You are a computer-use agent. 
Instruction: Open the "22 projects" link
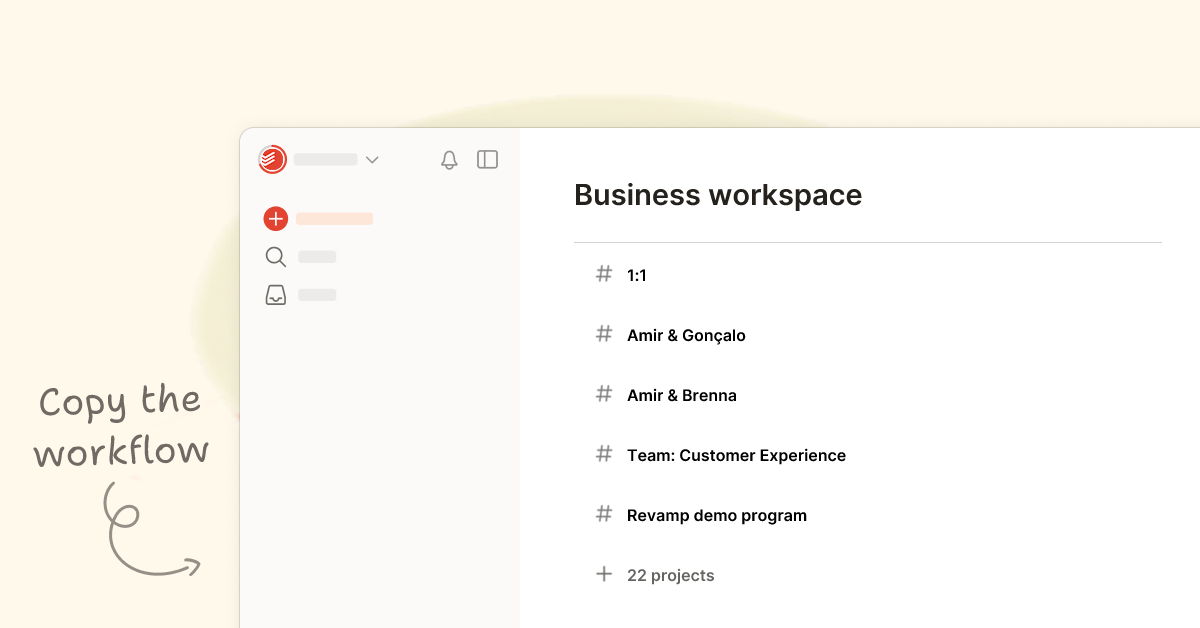670,575
